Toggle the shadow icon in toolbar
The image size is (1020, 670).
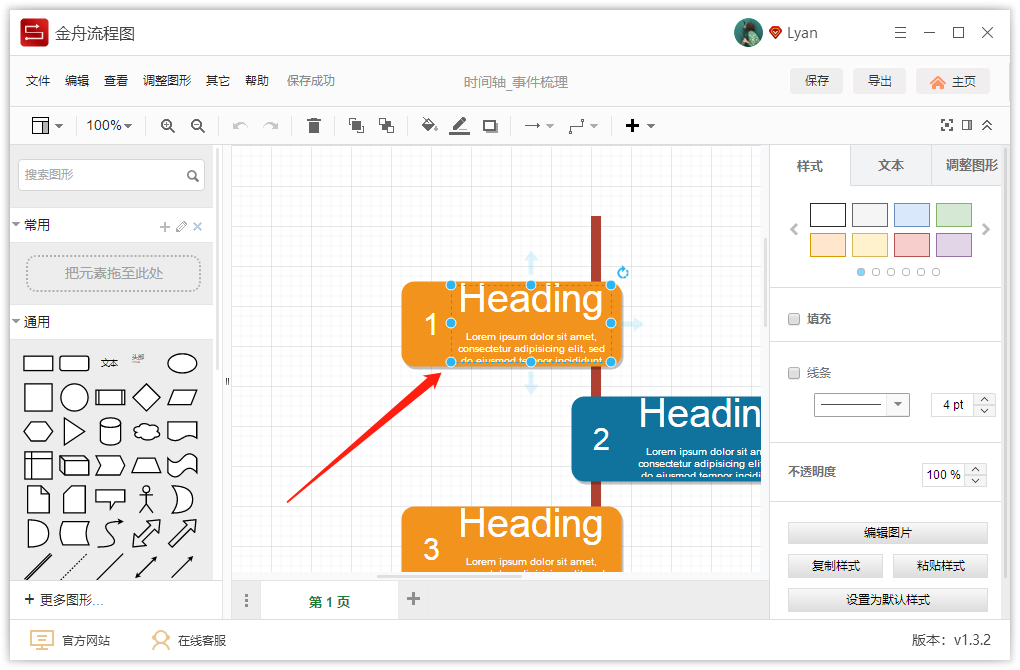(x=490, y=126)
